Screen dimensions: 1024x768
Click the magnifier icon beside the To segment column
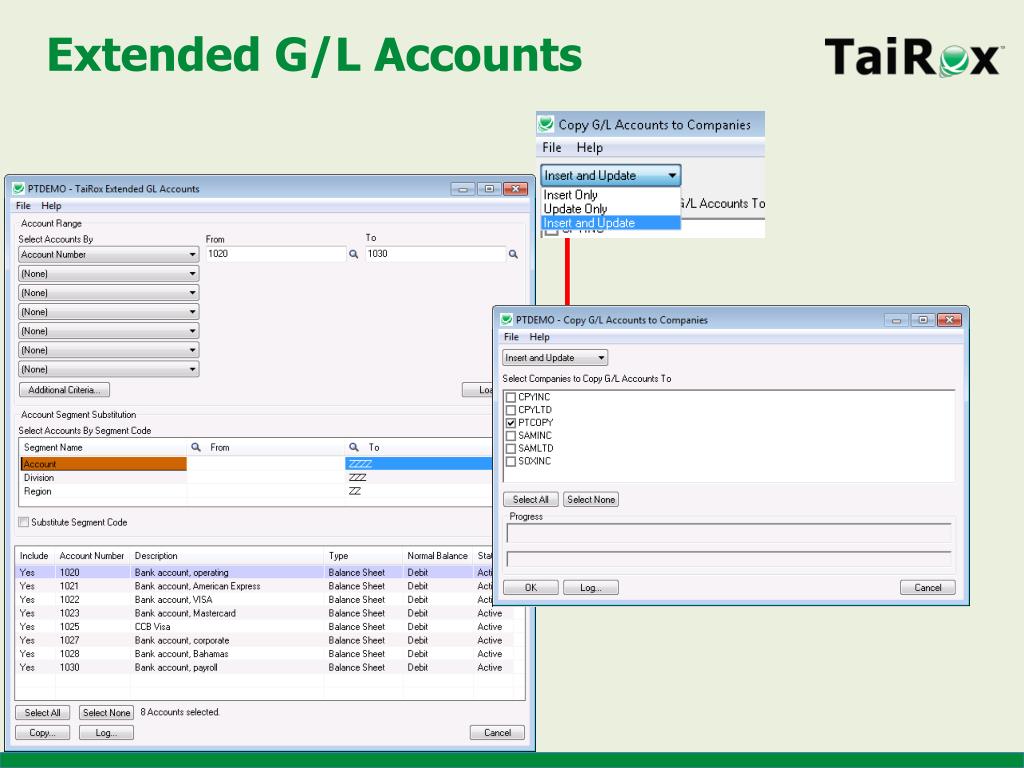pyautogui.click(x=354, y=447)
